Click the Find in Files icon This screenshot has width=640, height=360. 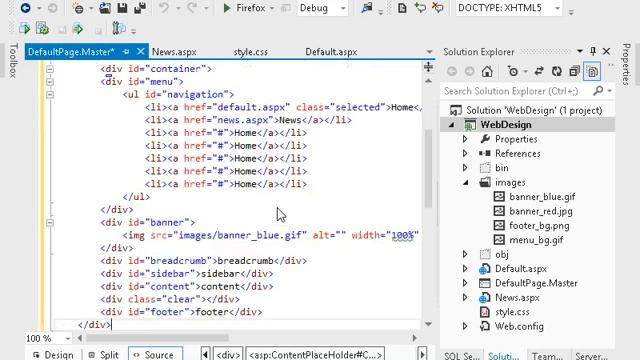tap(367, 8)
